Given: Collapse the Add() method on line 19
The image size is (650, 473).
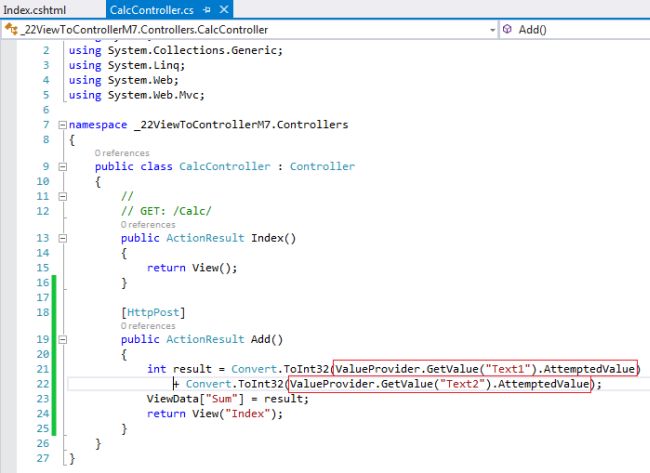Looking at the screenshot, I should pos(63,340).
